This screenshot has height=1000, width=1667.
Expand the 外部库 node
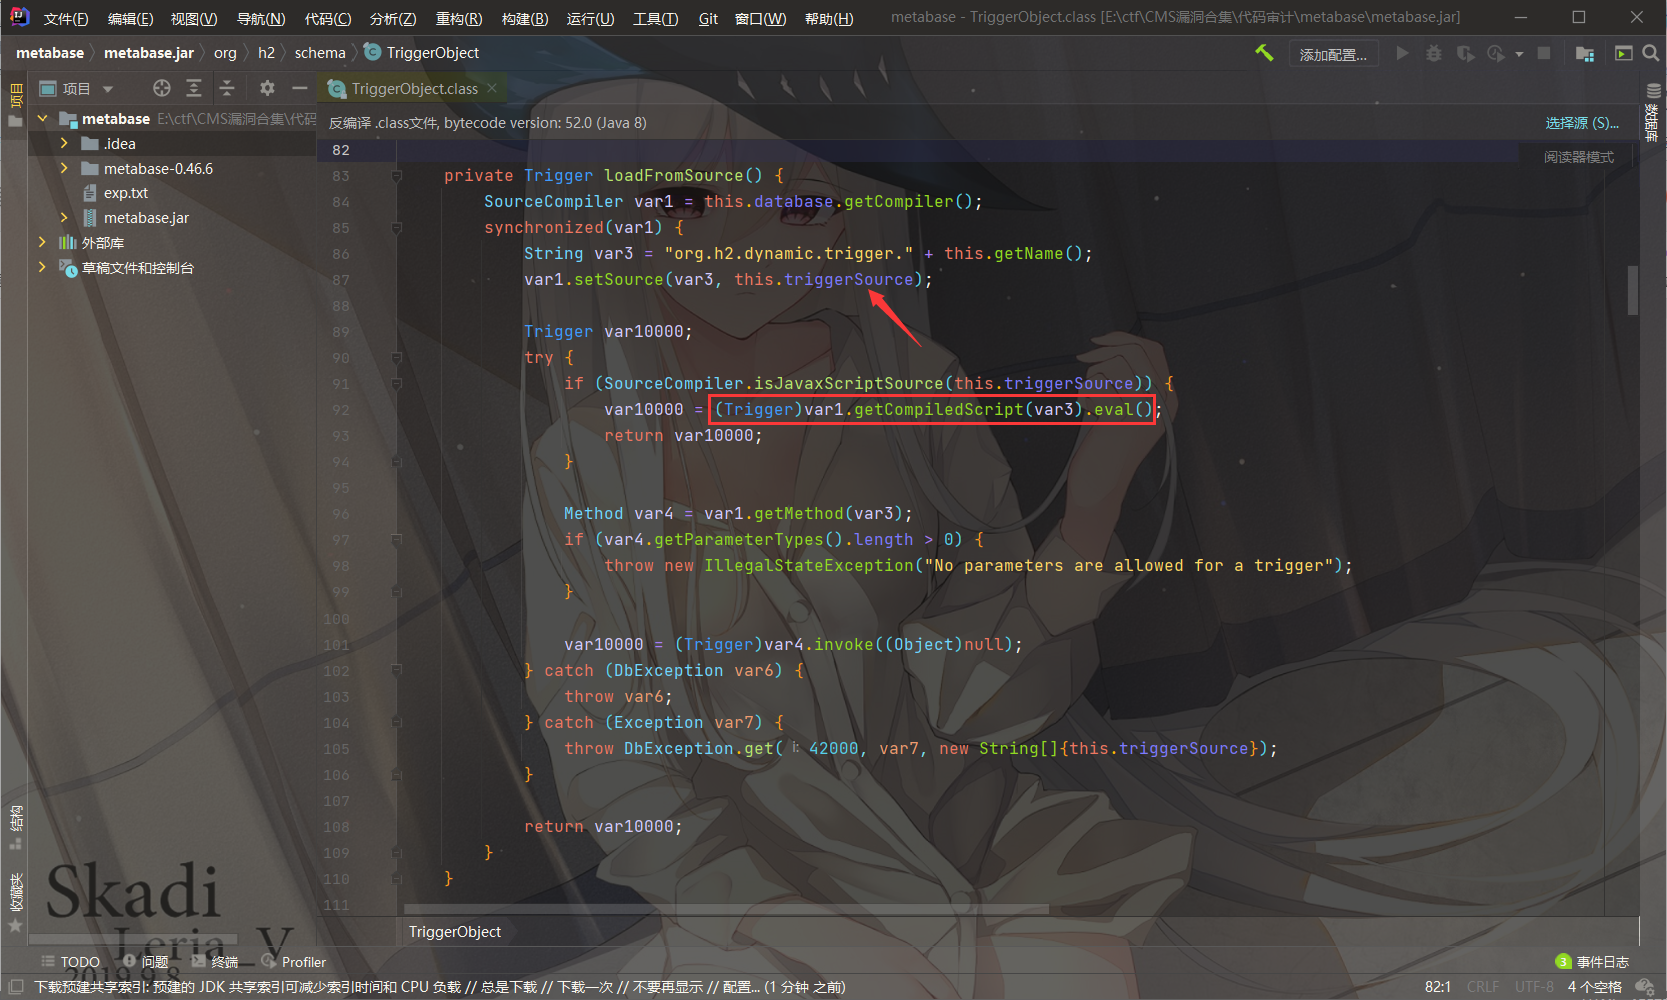[42, 242]
